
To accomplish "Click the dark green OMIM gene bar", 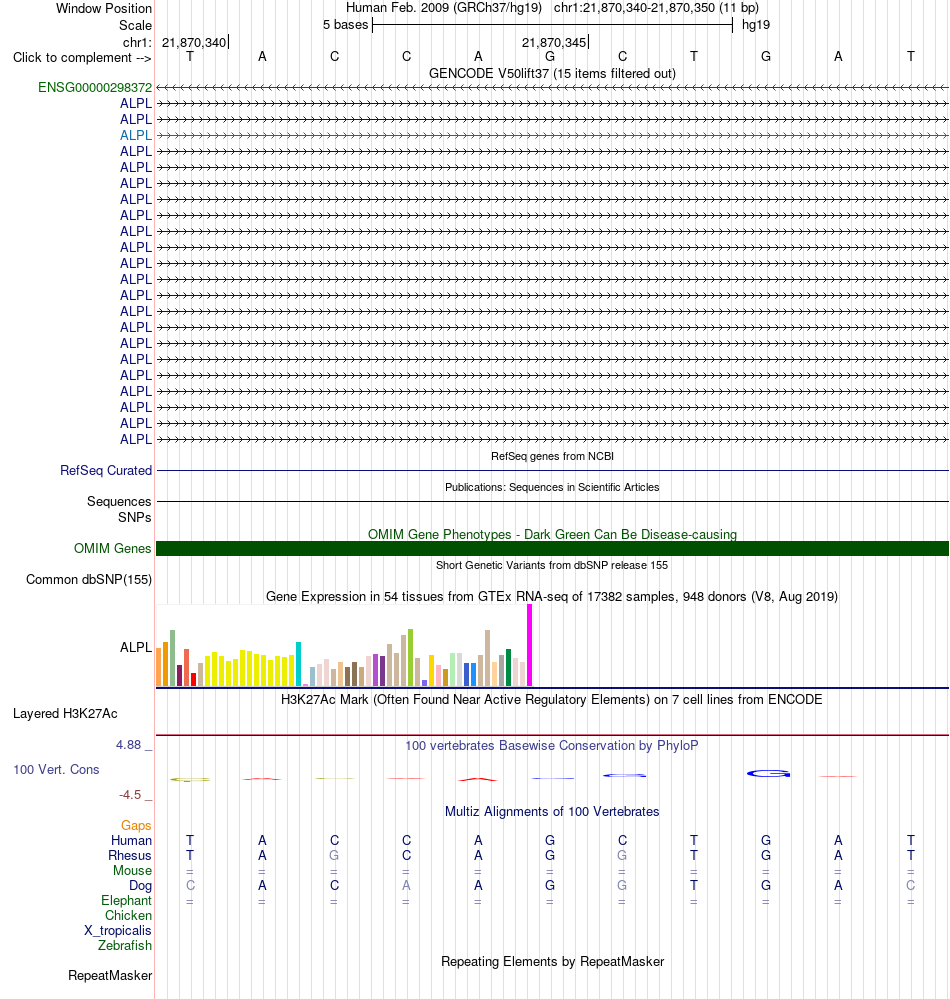I will [x=552, y=549].
